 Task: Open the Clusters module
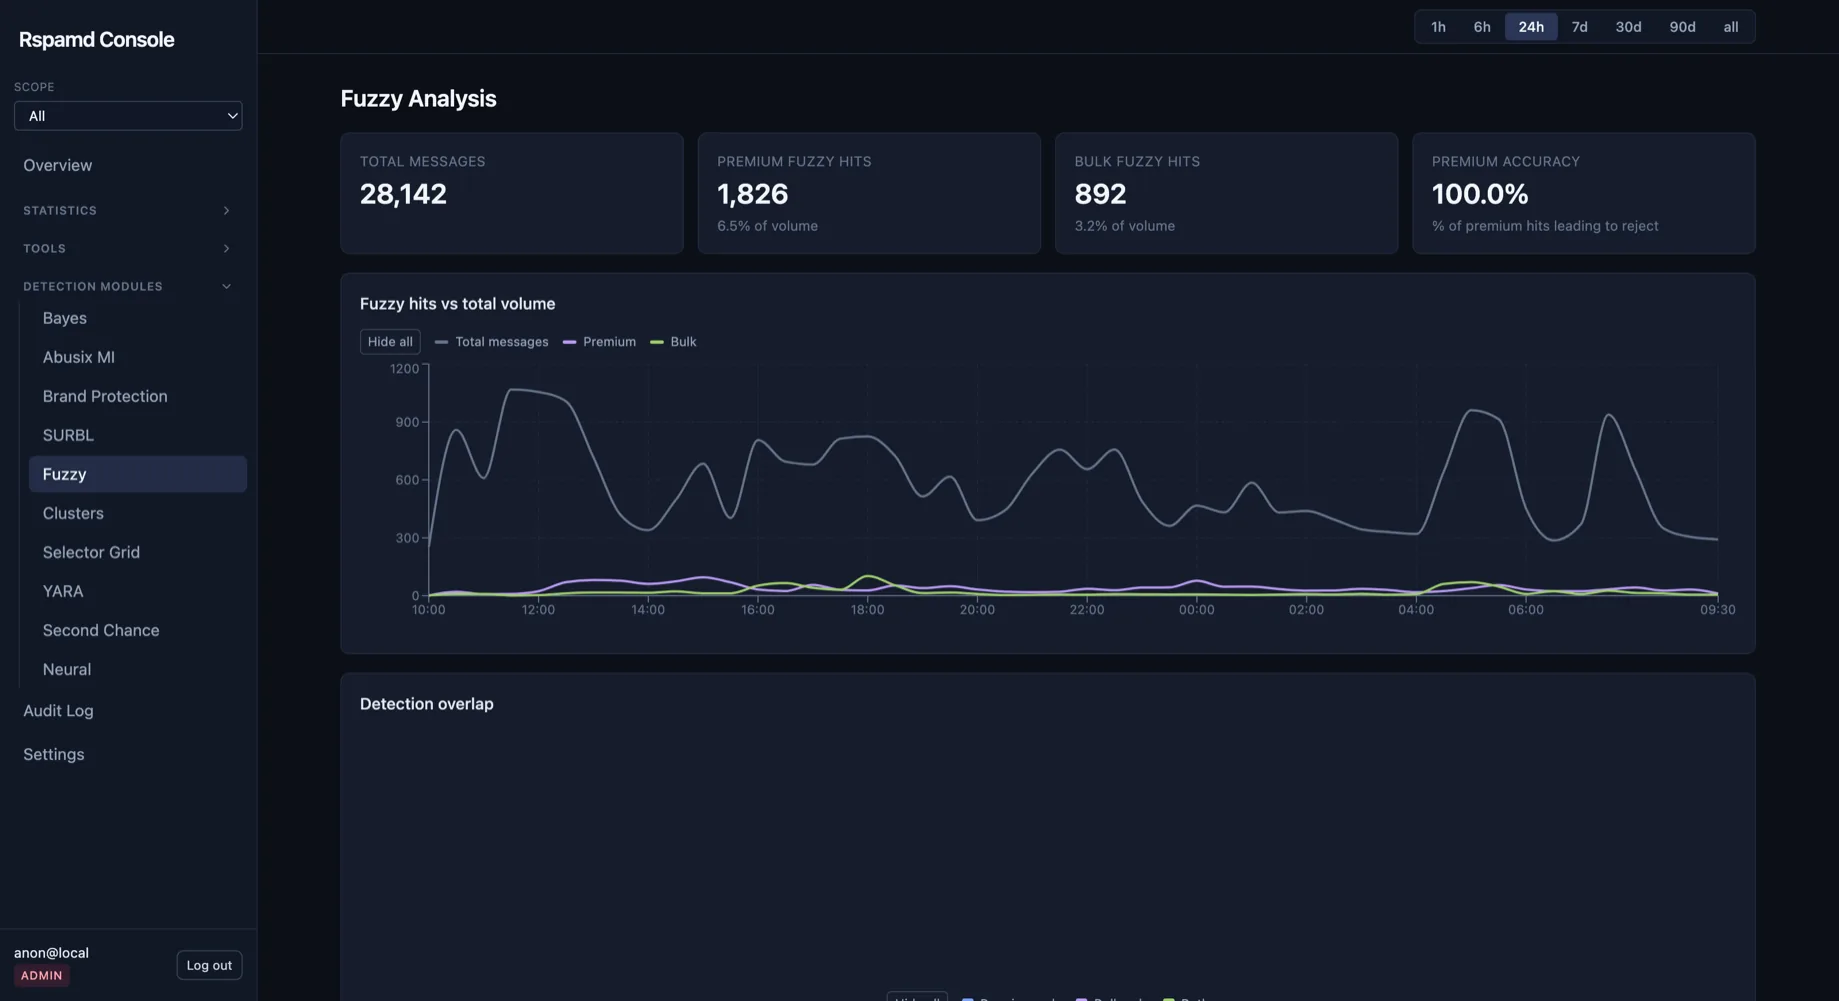tap(73, 513)
